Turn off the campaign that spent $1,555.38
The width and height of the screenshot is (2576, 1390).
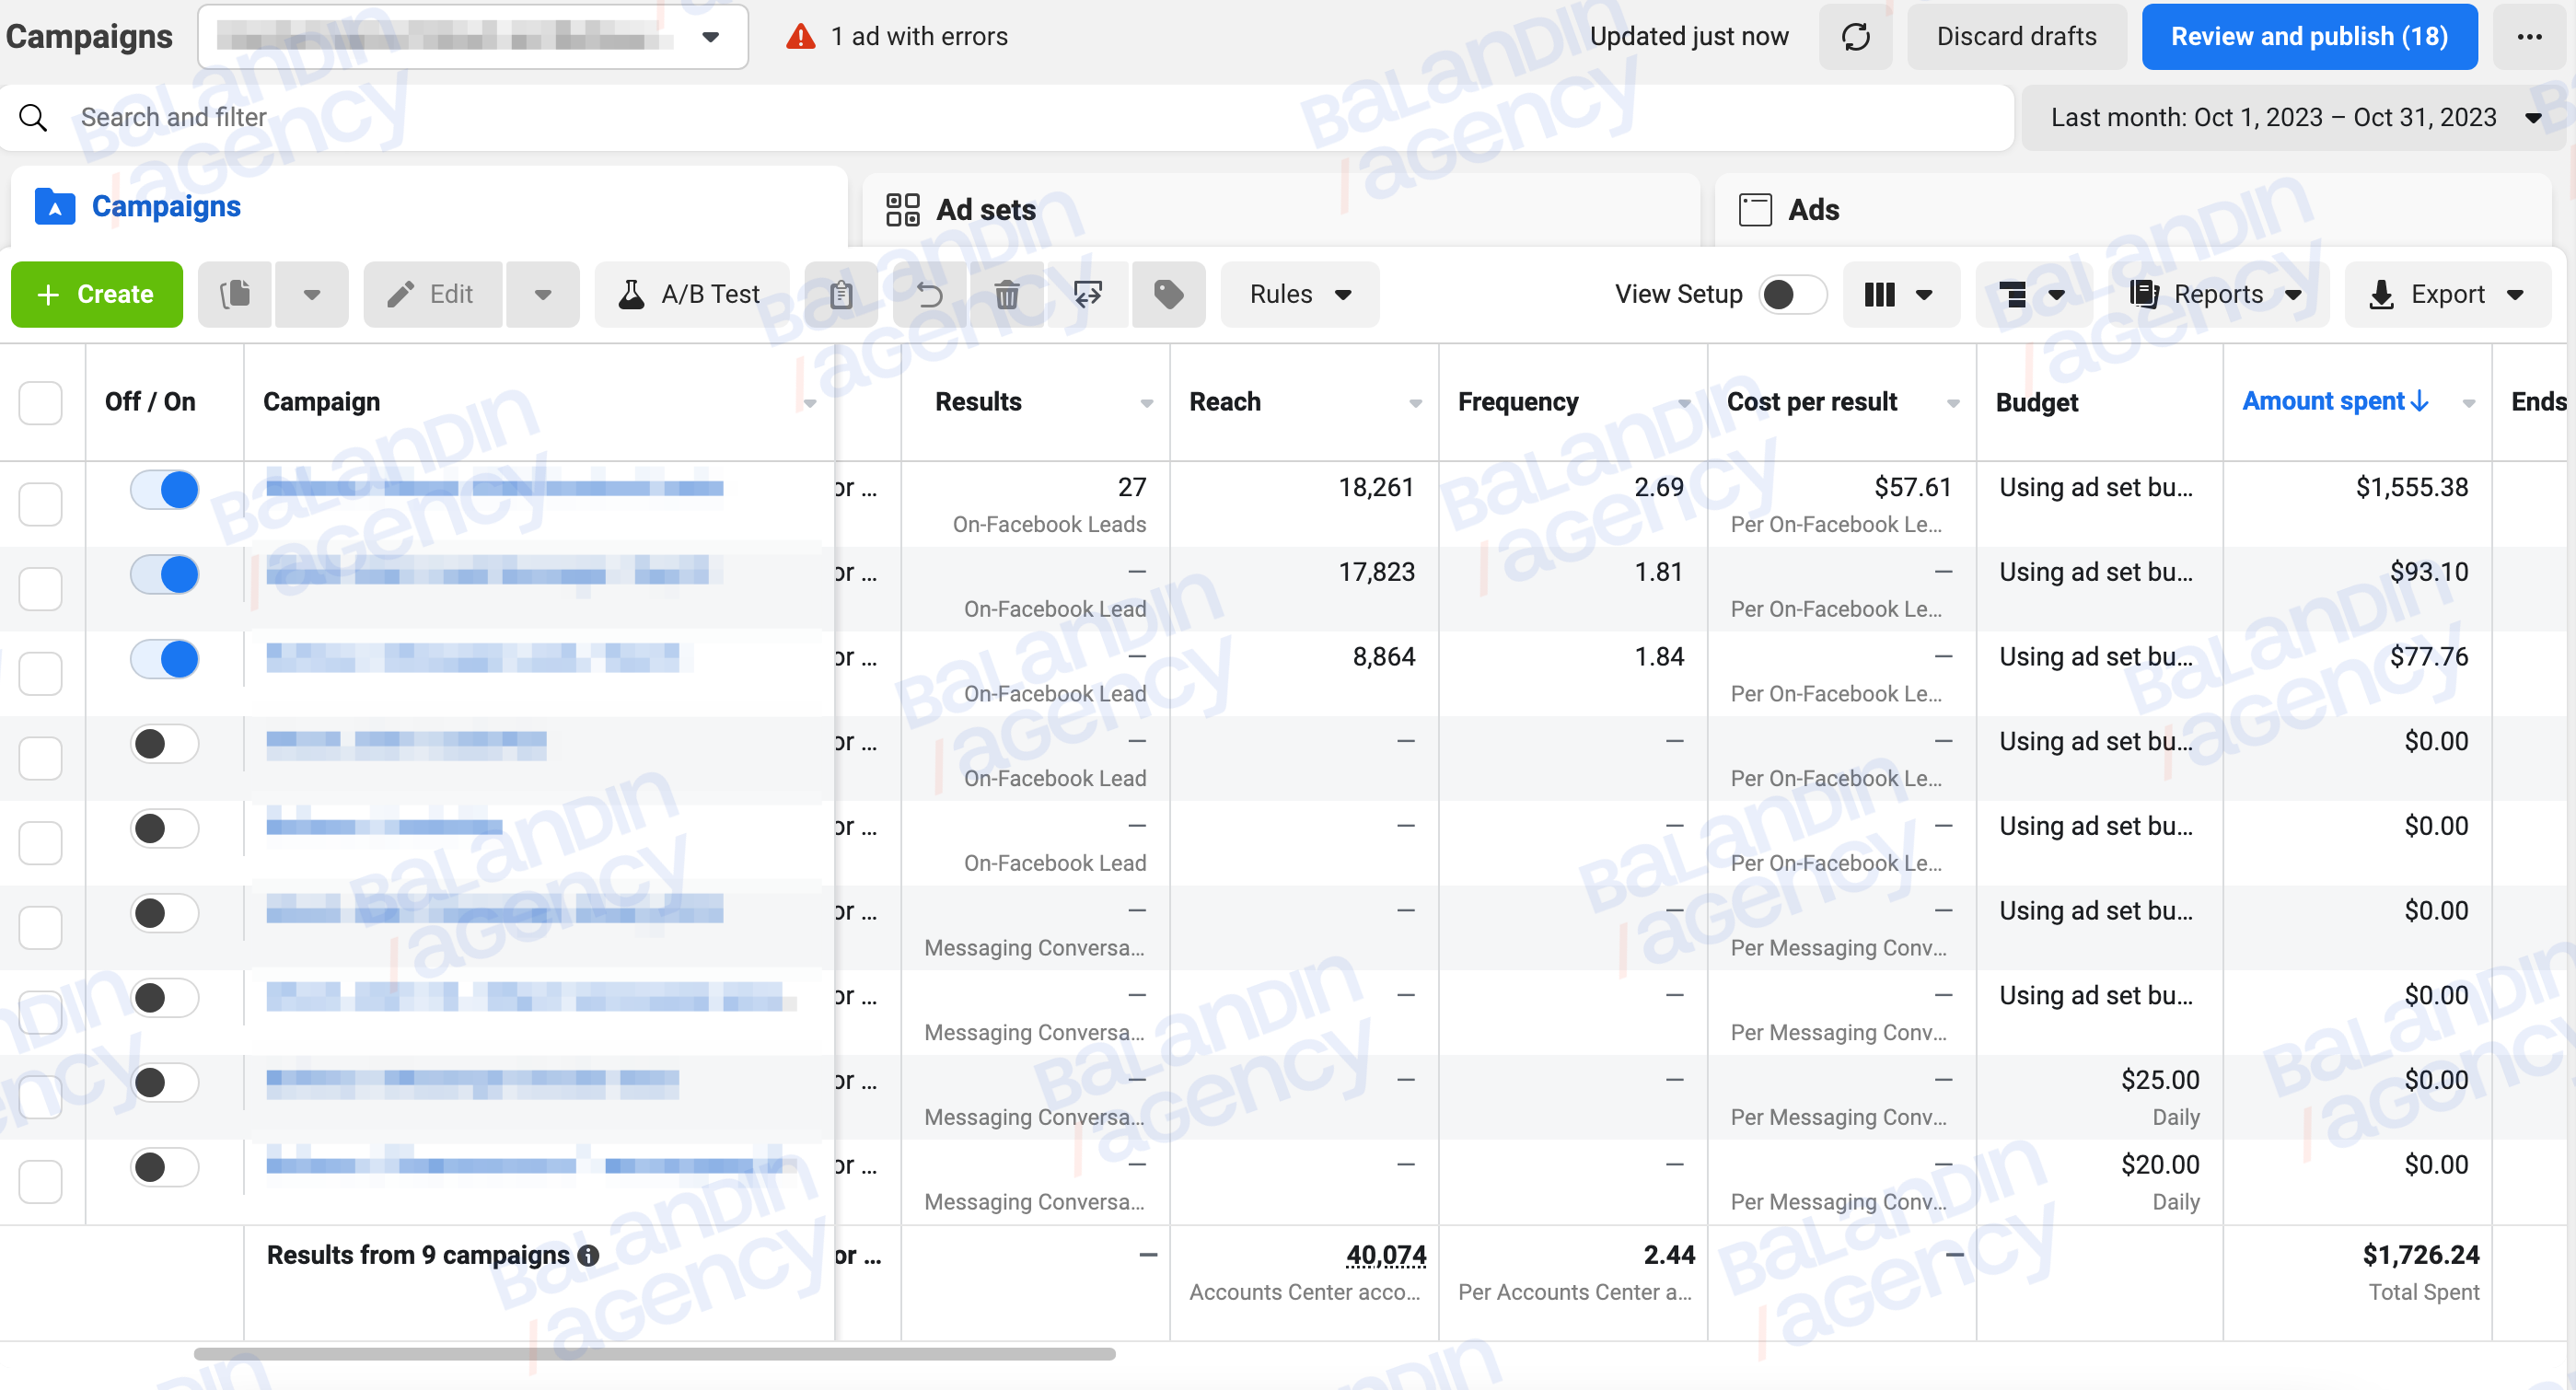click(165, 490)
